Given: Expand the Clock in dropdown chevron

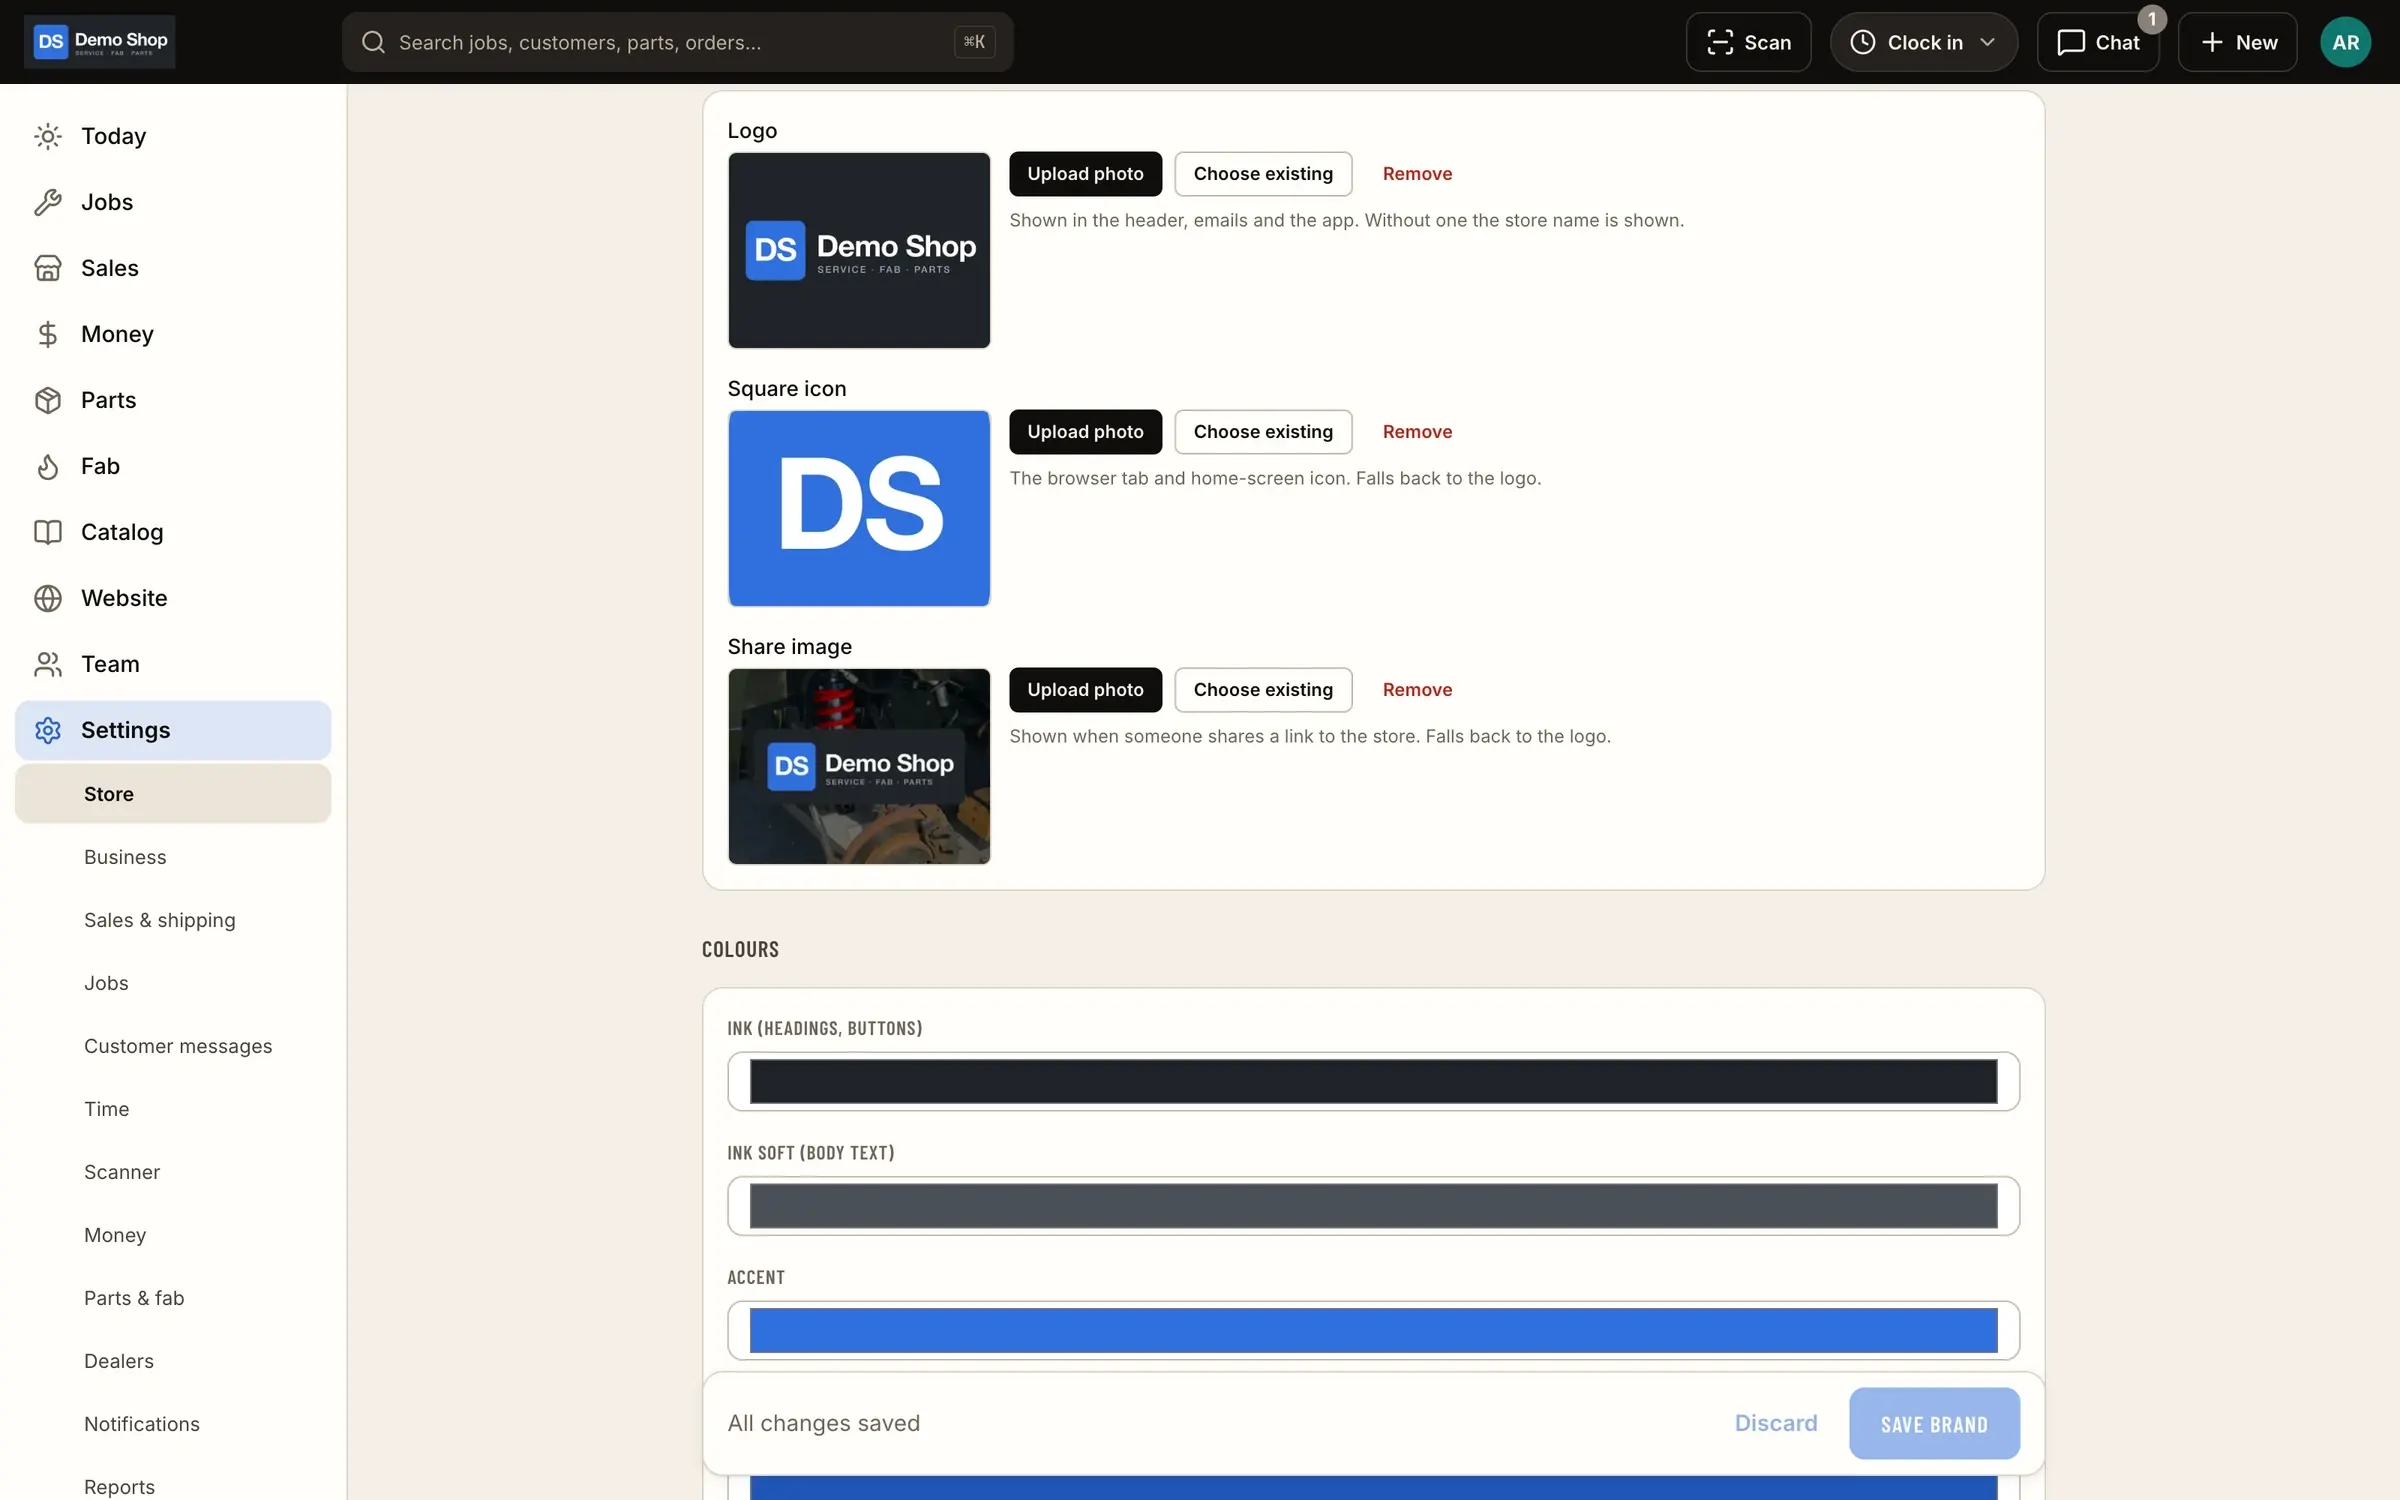Looking at the screenshot, I should pos(1987,42).
